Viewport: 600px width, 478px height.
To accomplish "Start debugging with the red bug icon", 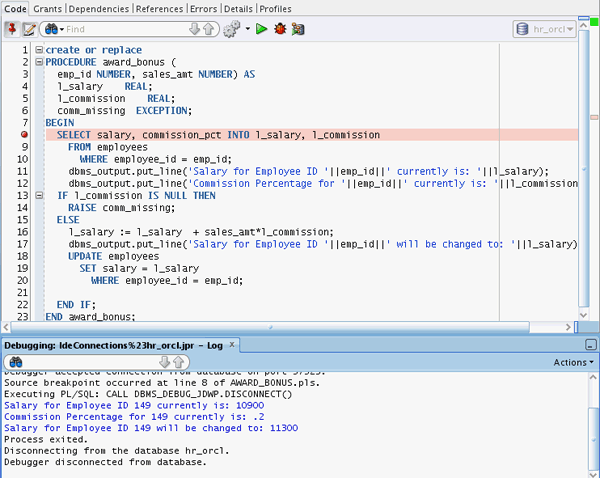I will (x=279, y=30).
